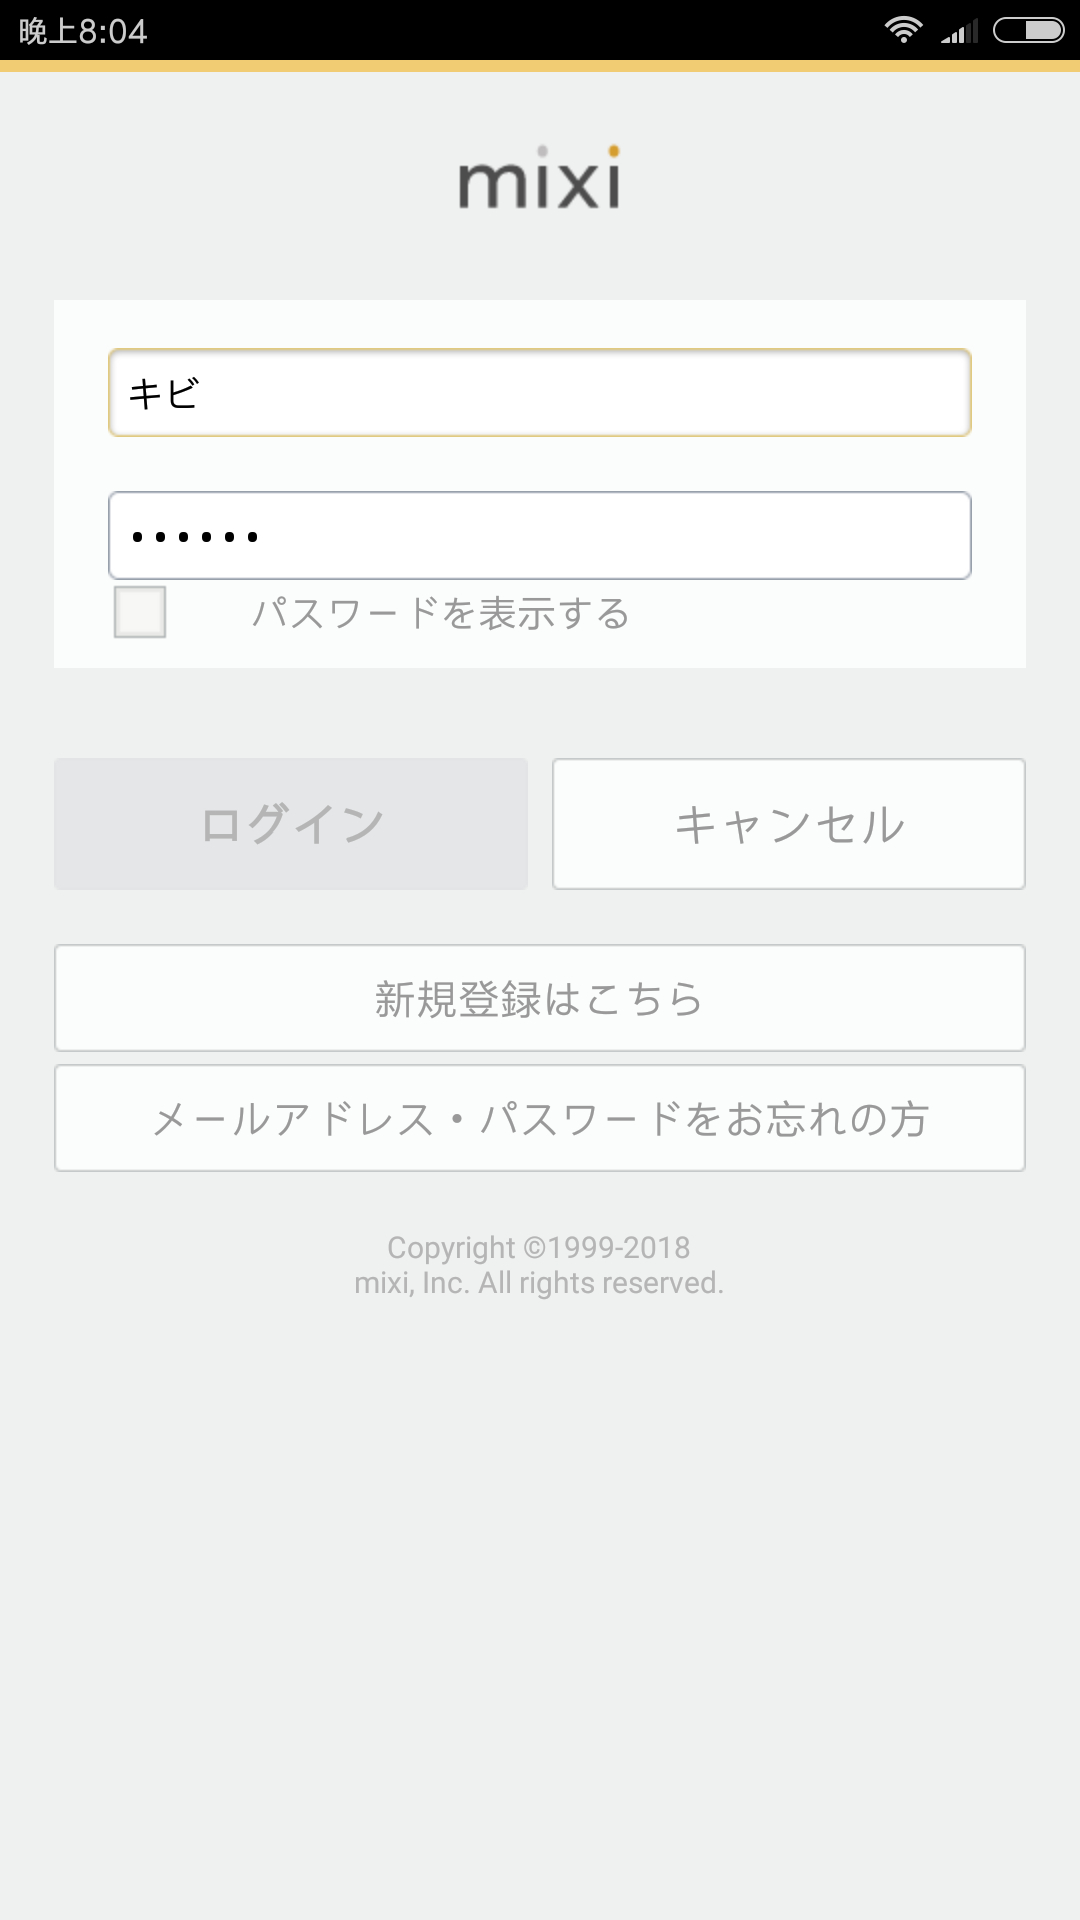Open メールアドレス・パスワードをお忘れの方 recovery
Viewport: 1080px width, 1920px height.
[x=540, y=1118]
